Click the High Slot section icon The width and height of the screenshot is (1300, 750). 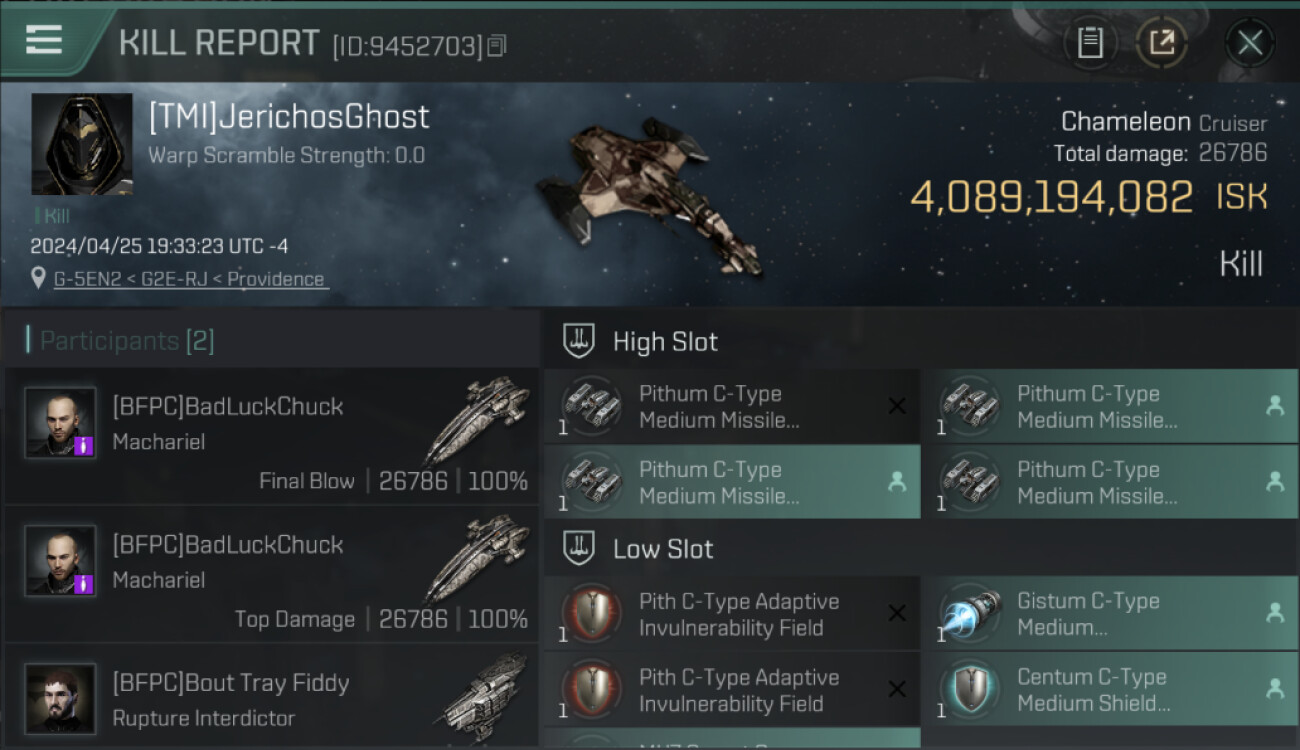point(580,341)
